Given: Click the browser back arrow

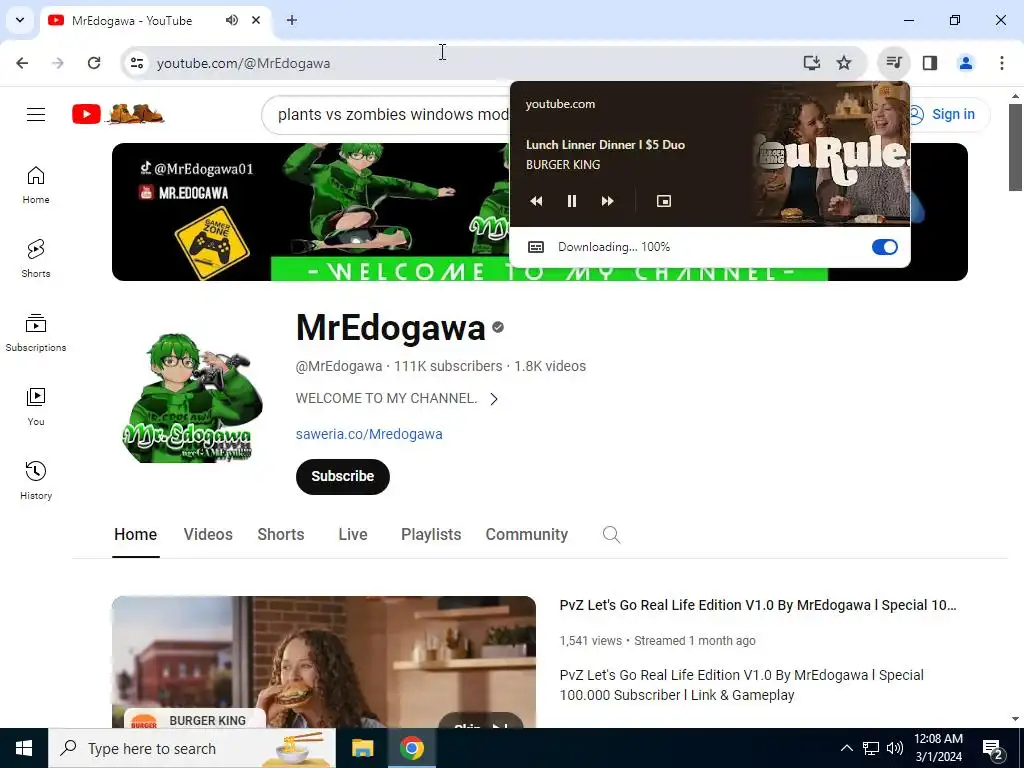Looking at the screenshot, I should (22, 63).
